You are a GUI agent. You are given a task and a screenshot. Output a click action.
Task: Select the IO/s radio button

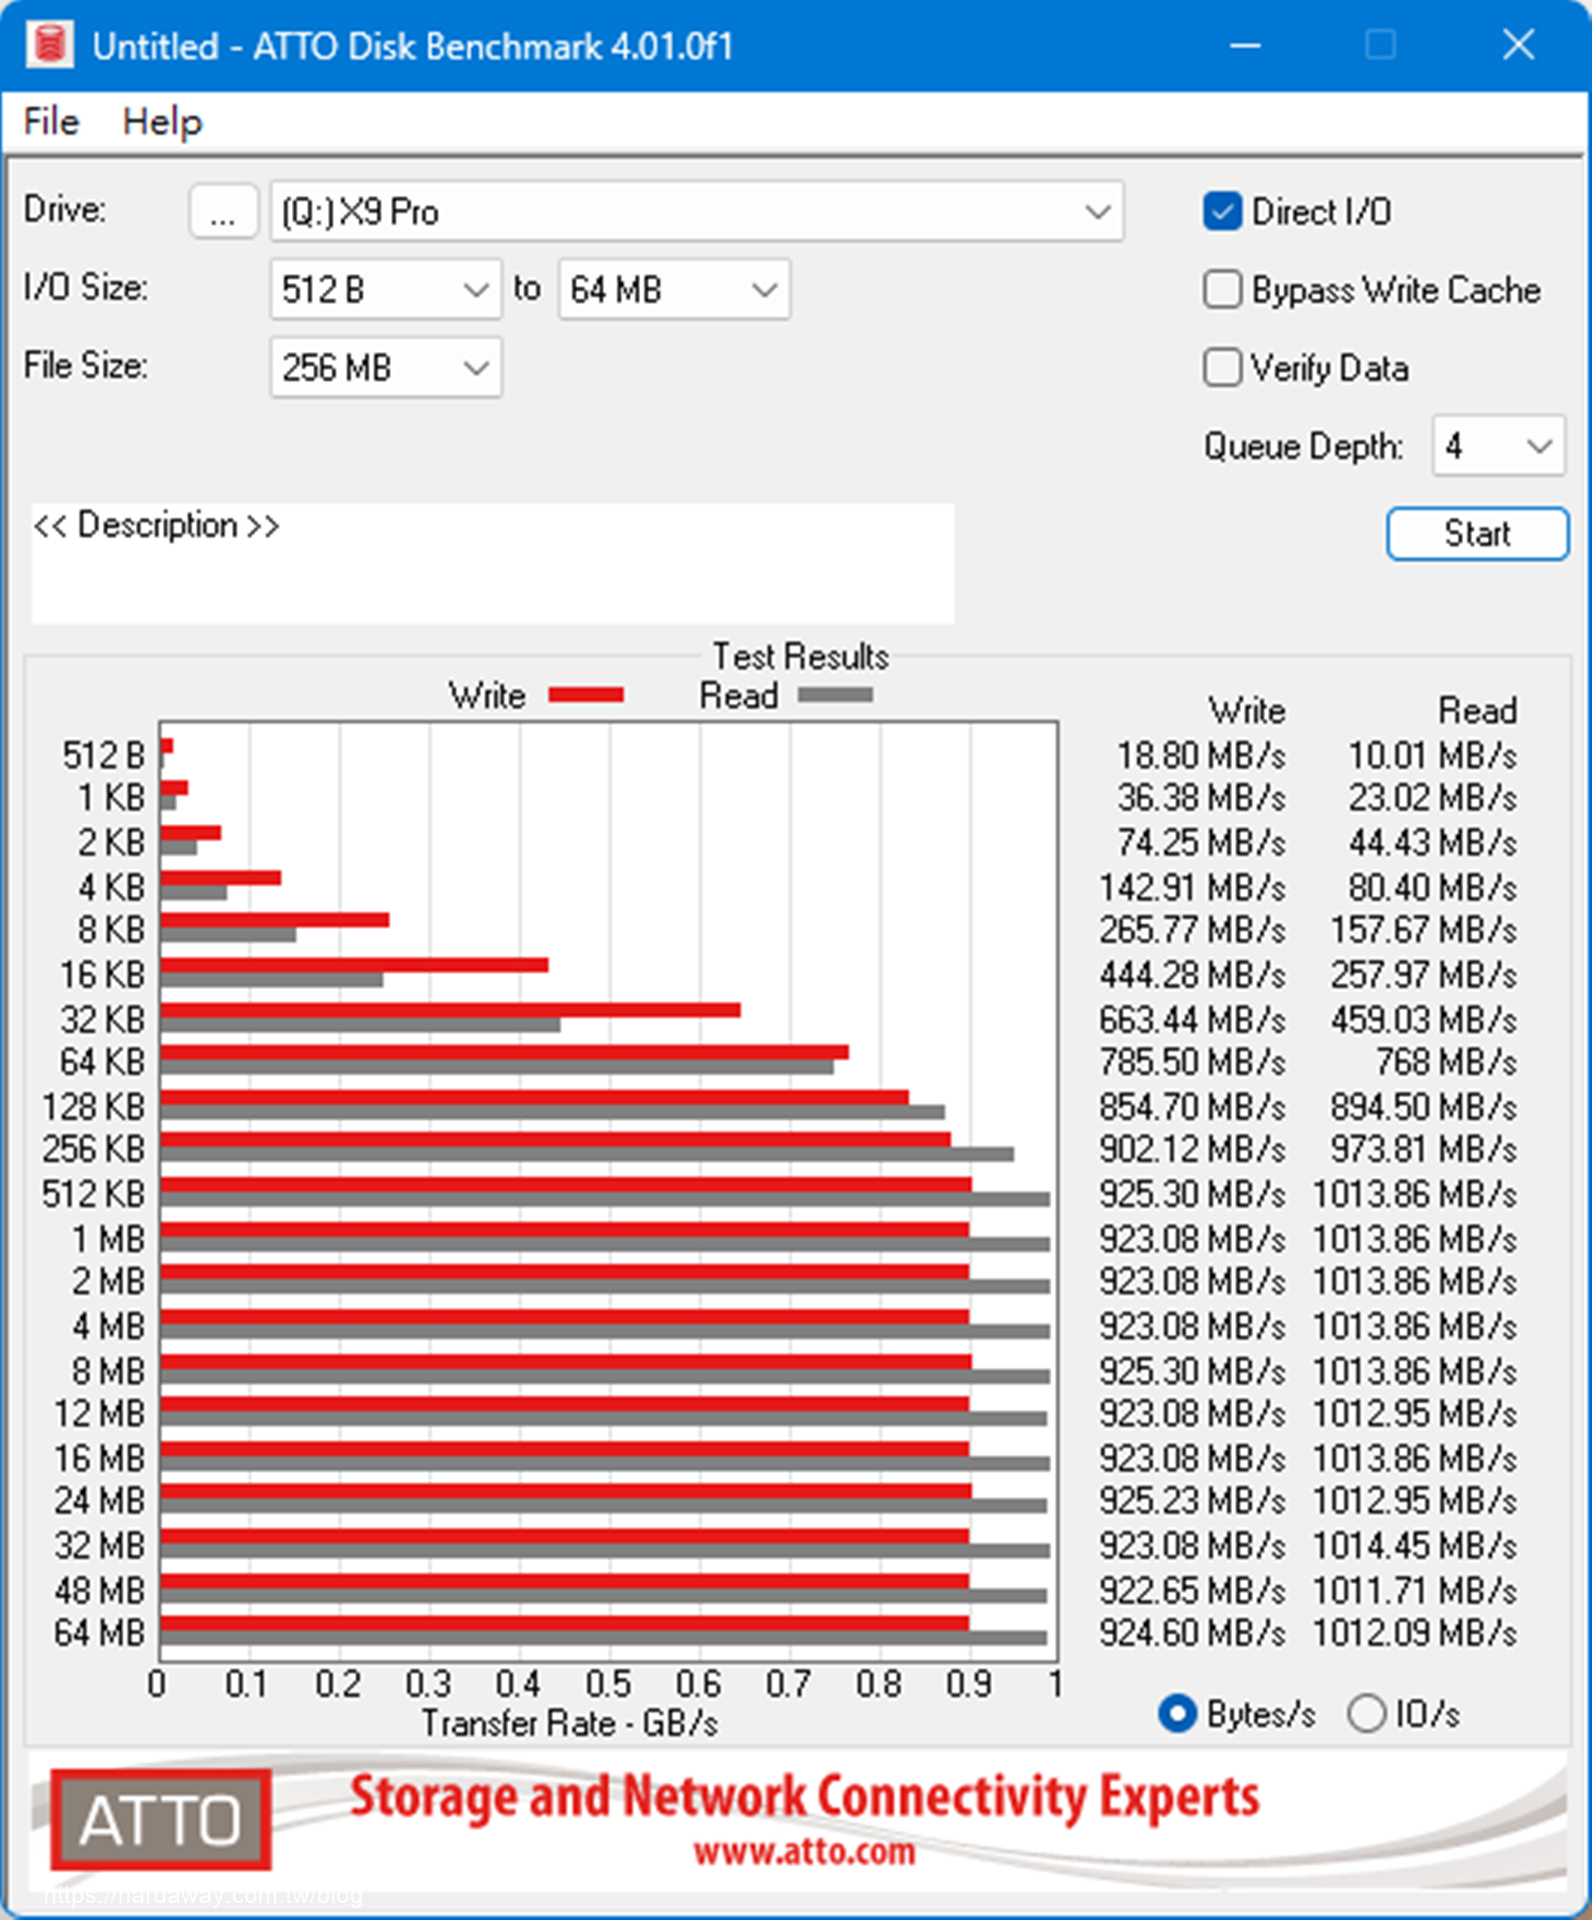(x=1365, y=1714)
